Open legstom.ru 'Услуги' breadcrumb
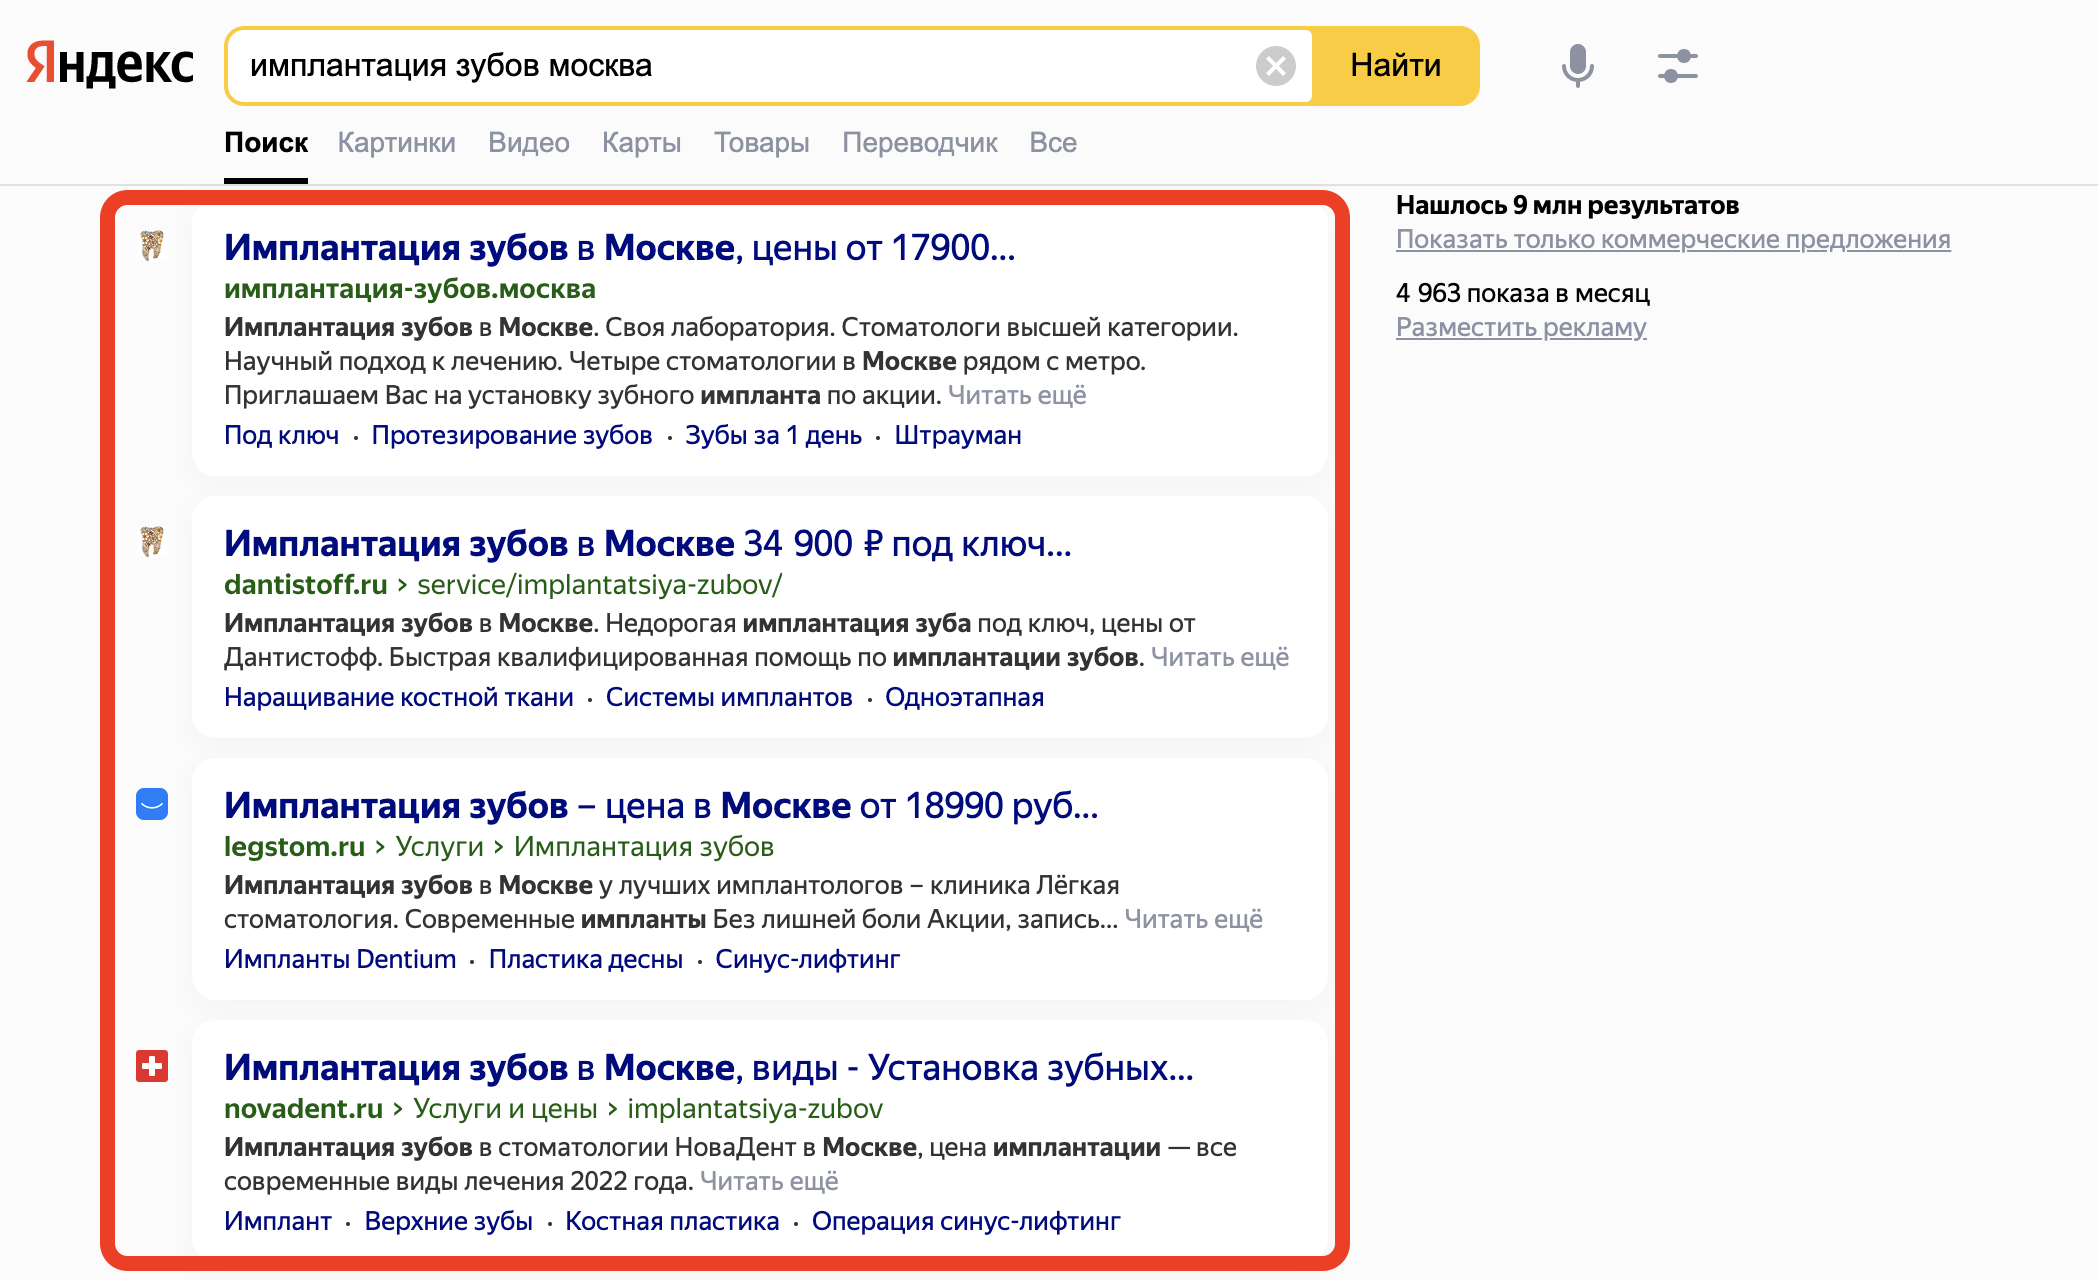The image size is (2098, 1280). pyautogui.click(x=439, y=847)
